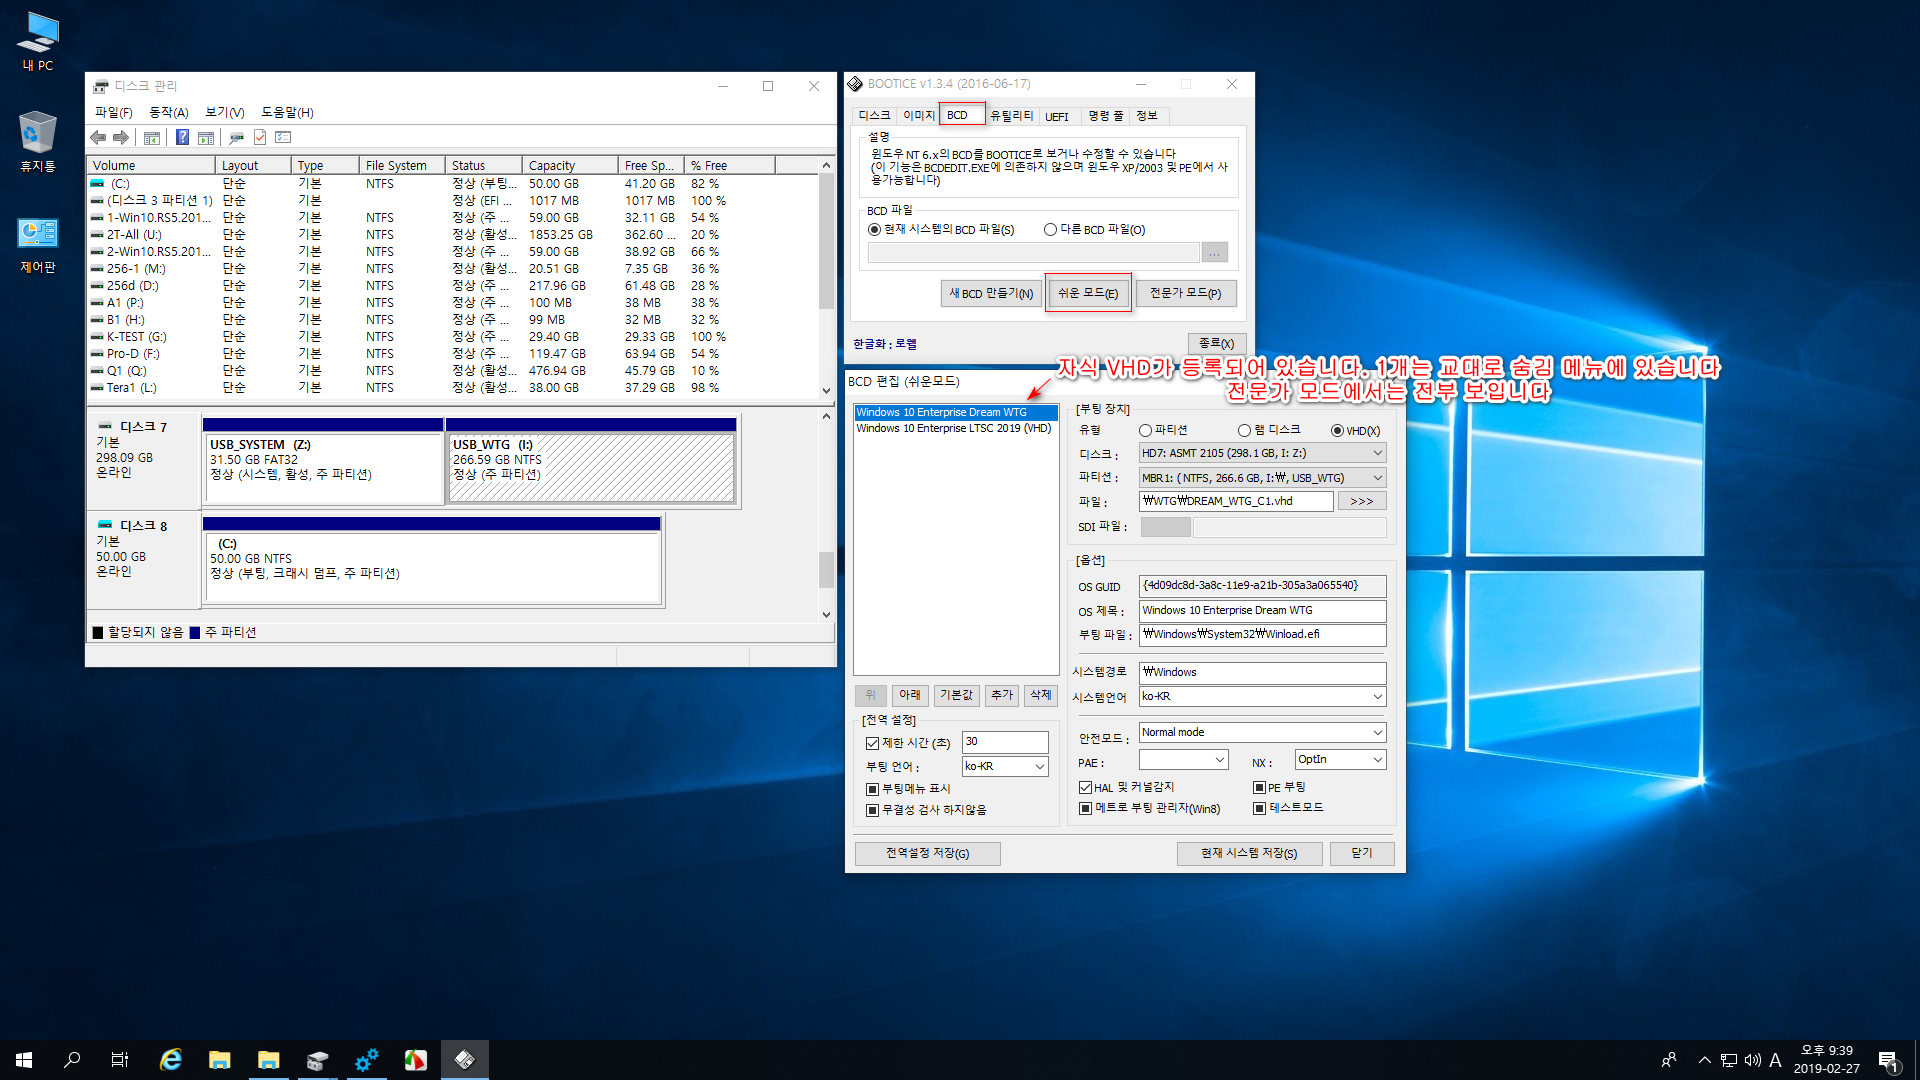The width and height of the screenshot is (1920, 1080).
Task: Select 램 디스크 boot device radio
Action: (1244, 431)
